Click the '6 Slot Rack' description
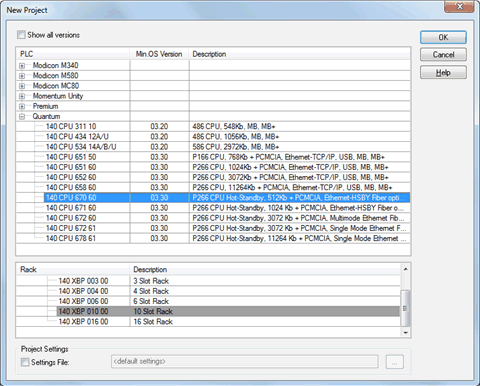This screenshot has height=386, width=480. 151,301
